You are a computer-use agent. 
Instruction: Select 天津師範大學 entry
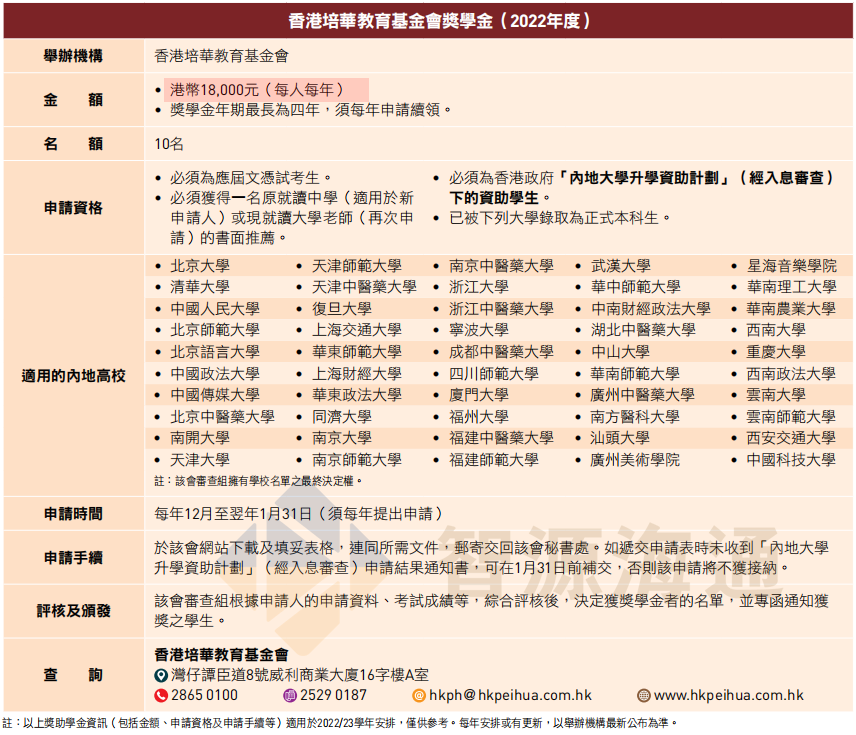point(357,266)
